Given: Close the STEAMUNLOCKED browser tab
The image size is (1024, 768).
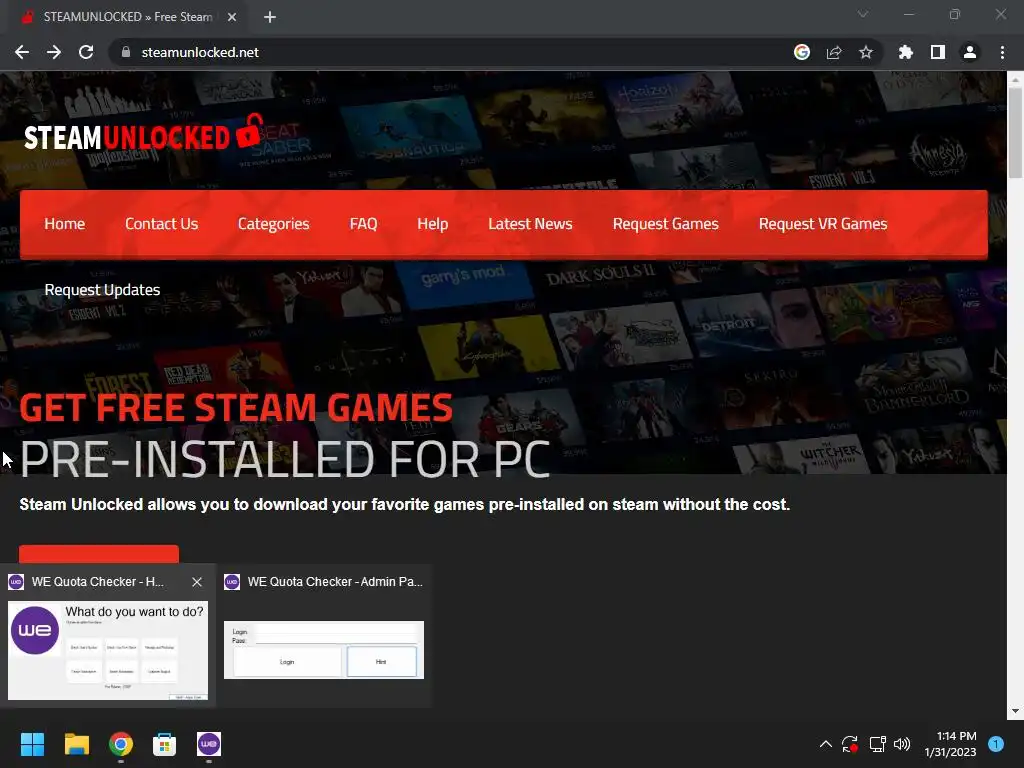Looking at the screenshot, I should [232, 17].
